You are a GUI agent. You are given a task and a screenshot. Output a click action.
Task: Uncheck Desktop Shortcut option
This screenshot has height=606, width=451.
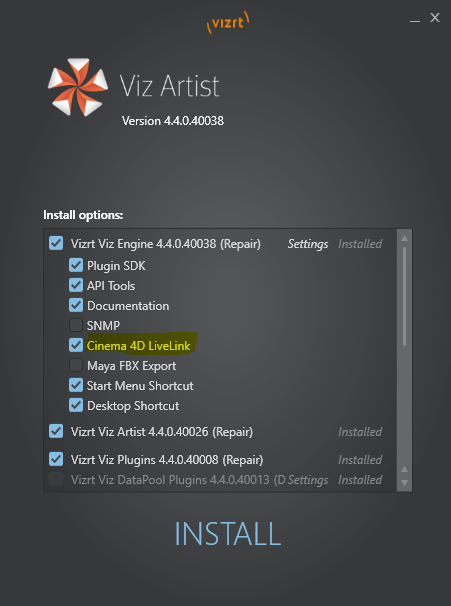point(76,405)
